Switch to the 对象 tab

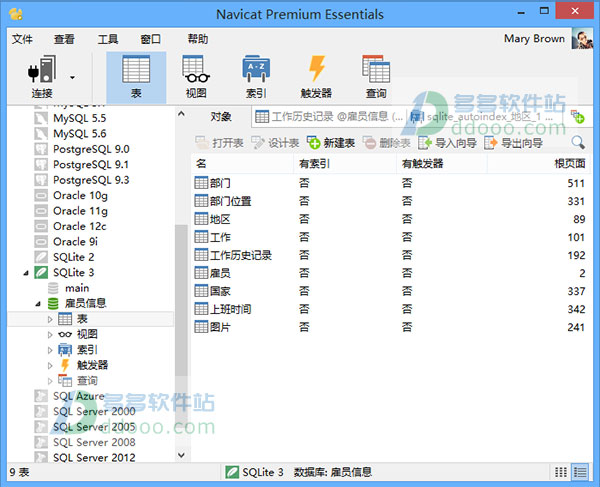221,116
